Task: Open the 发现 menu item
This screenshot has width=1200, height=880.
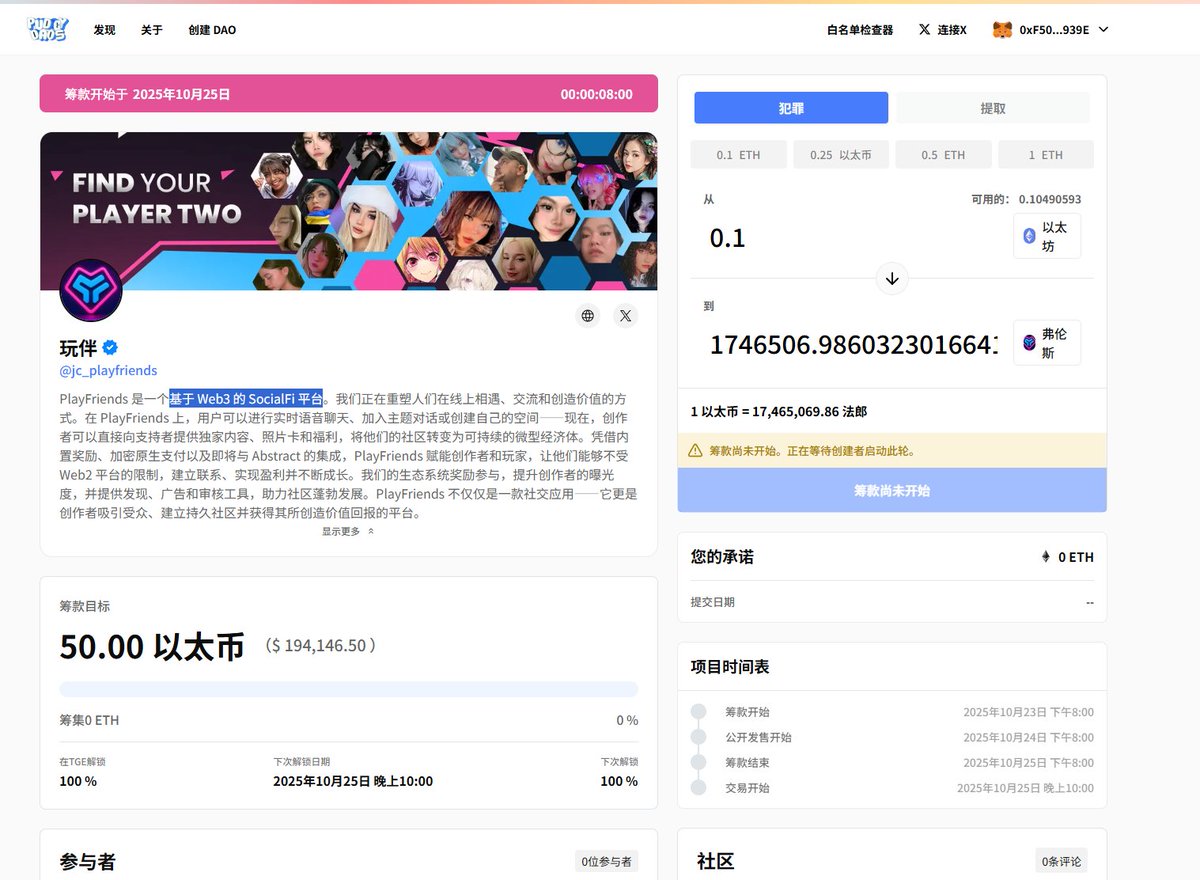Action: [105, 30]
